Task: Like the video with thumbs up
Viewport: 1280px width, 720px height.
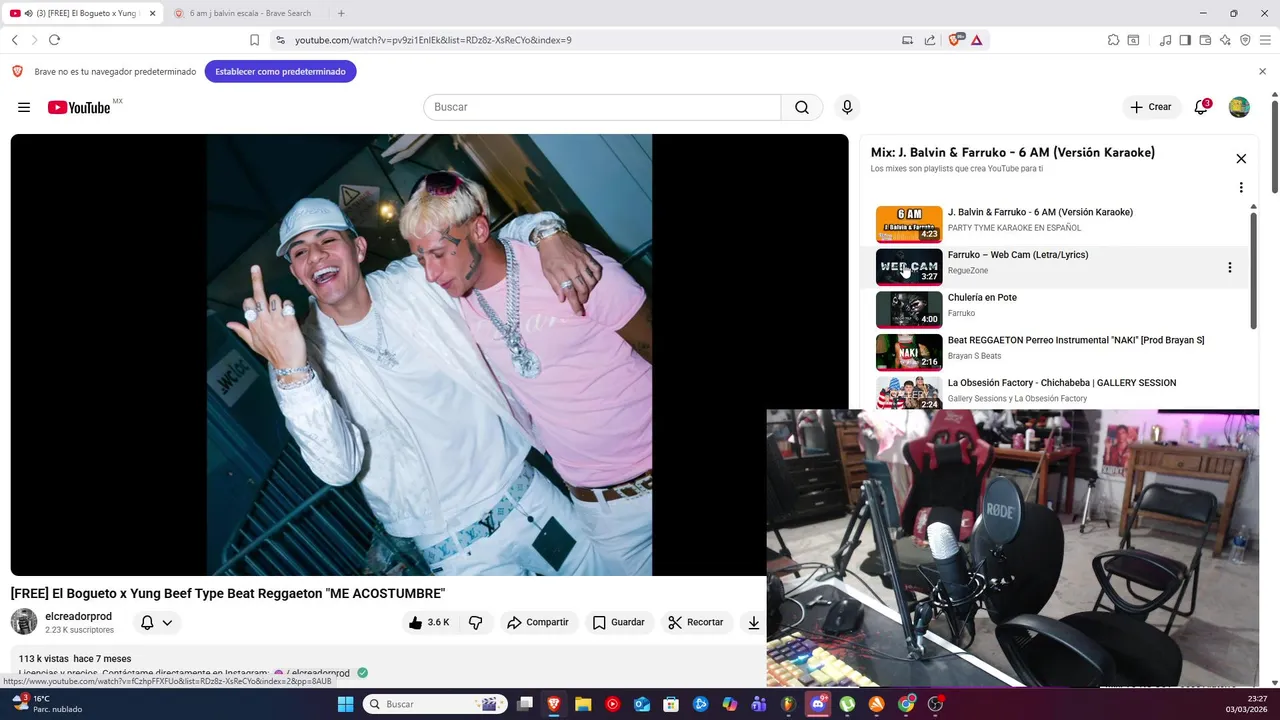Action: [429, 622]
